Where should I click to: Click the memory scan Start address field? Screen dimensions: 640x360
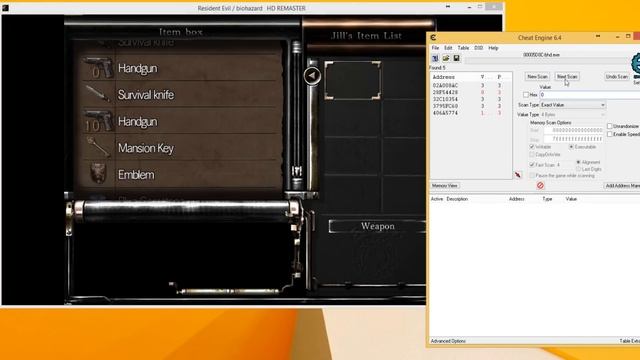(573, 130)
